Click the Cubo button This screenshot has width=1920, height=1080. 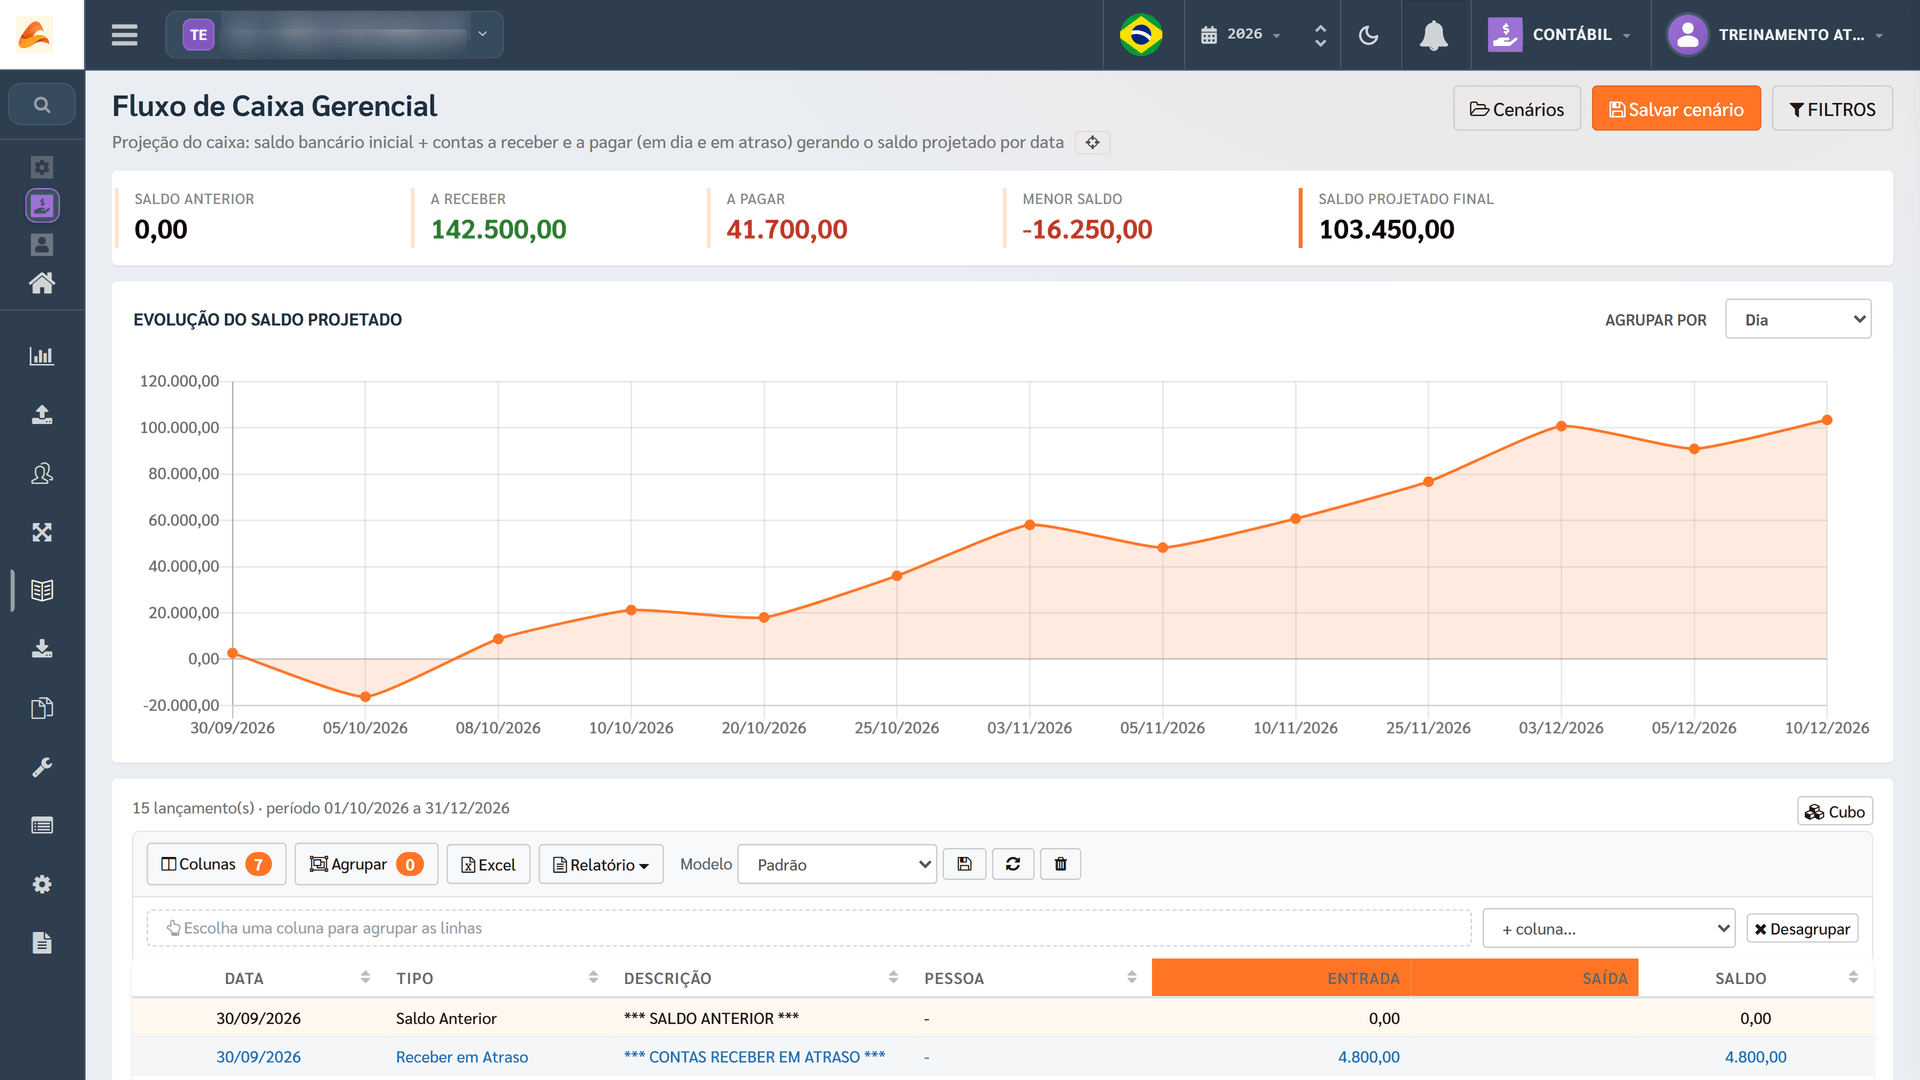tap(1835, 811)
